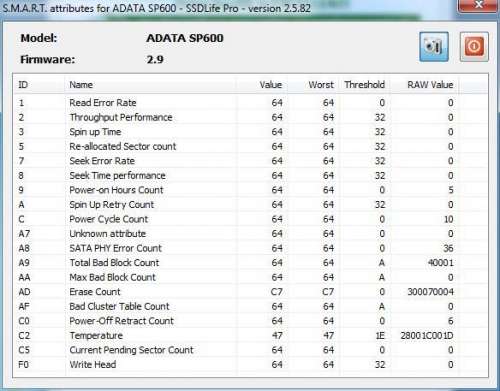Screen dimensions: 500x391
Task: Click threshold 1E in Temperature row
Action: coord(380,335)
